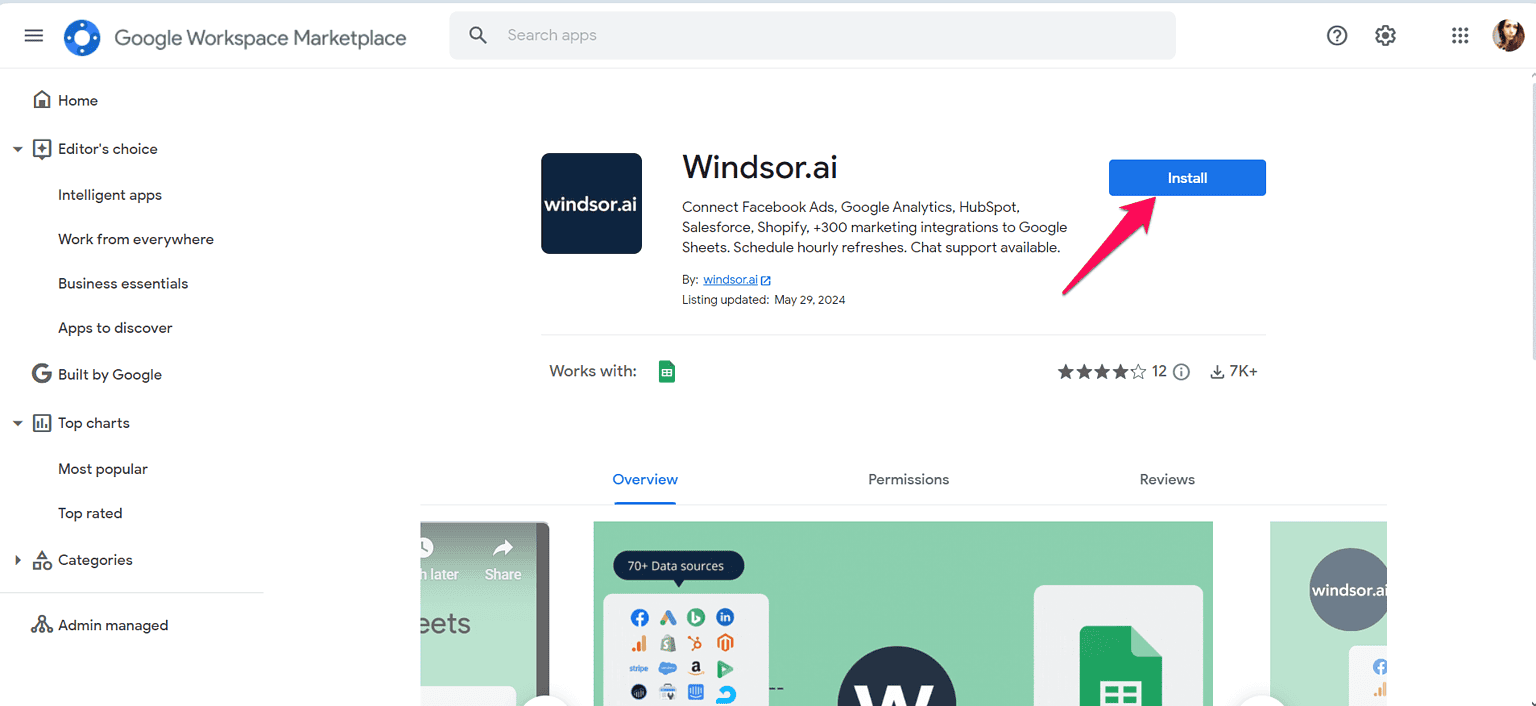This screenshot has height=706, width=1536.
Task: Switch to the Reviews tab
Action: [x=1167, y=480]
